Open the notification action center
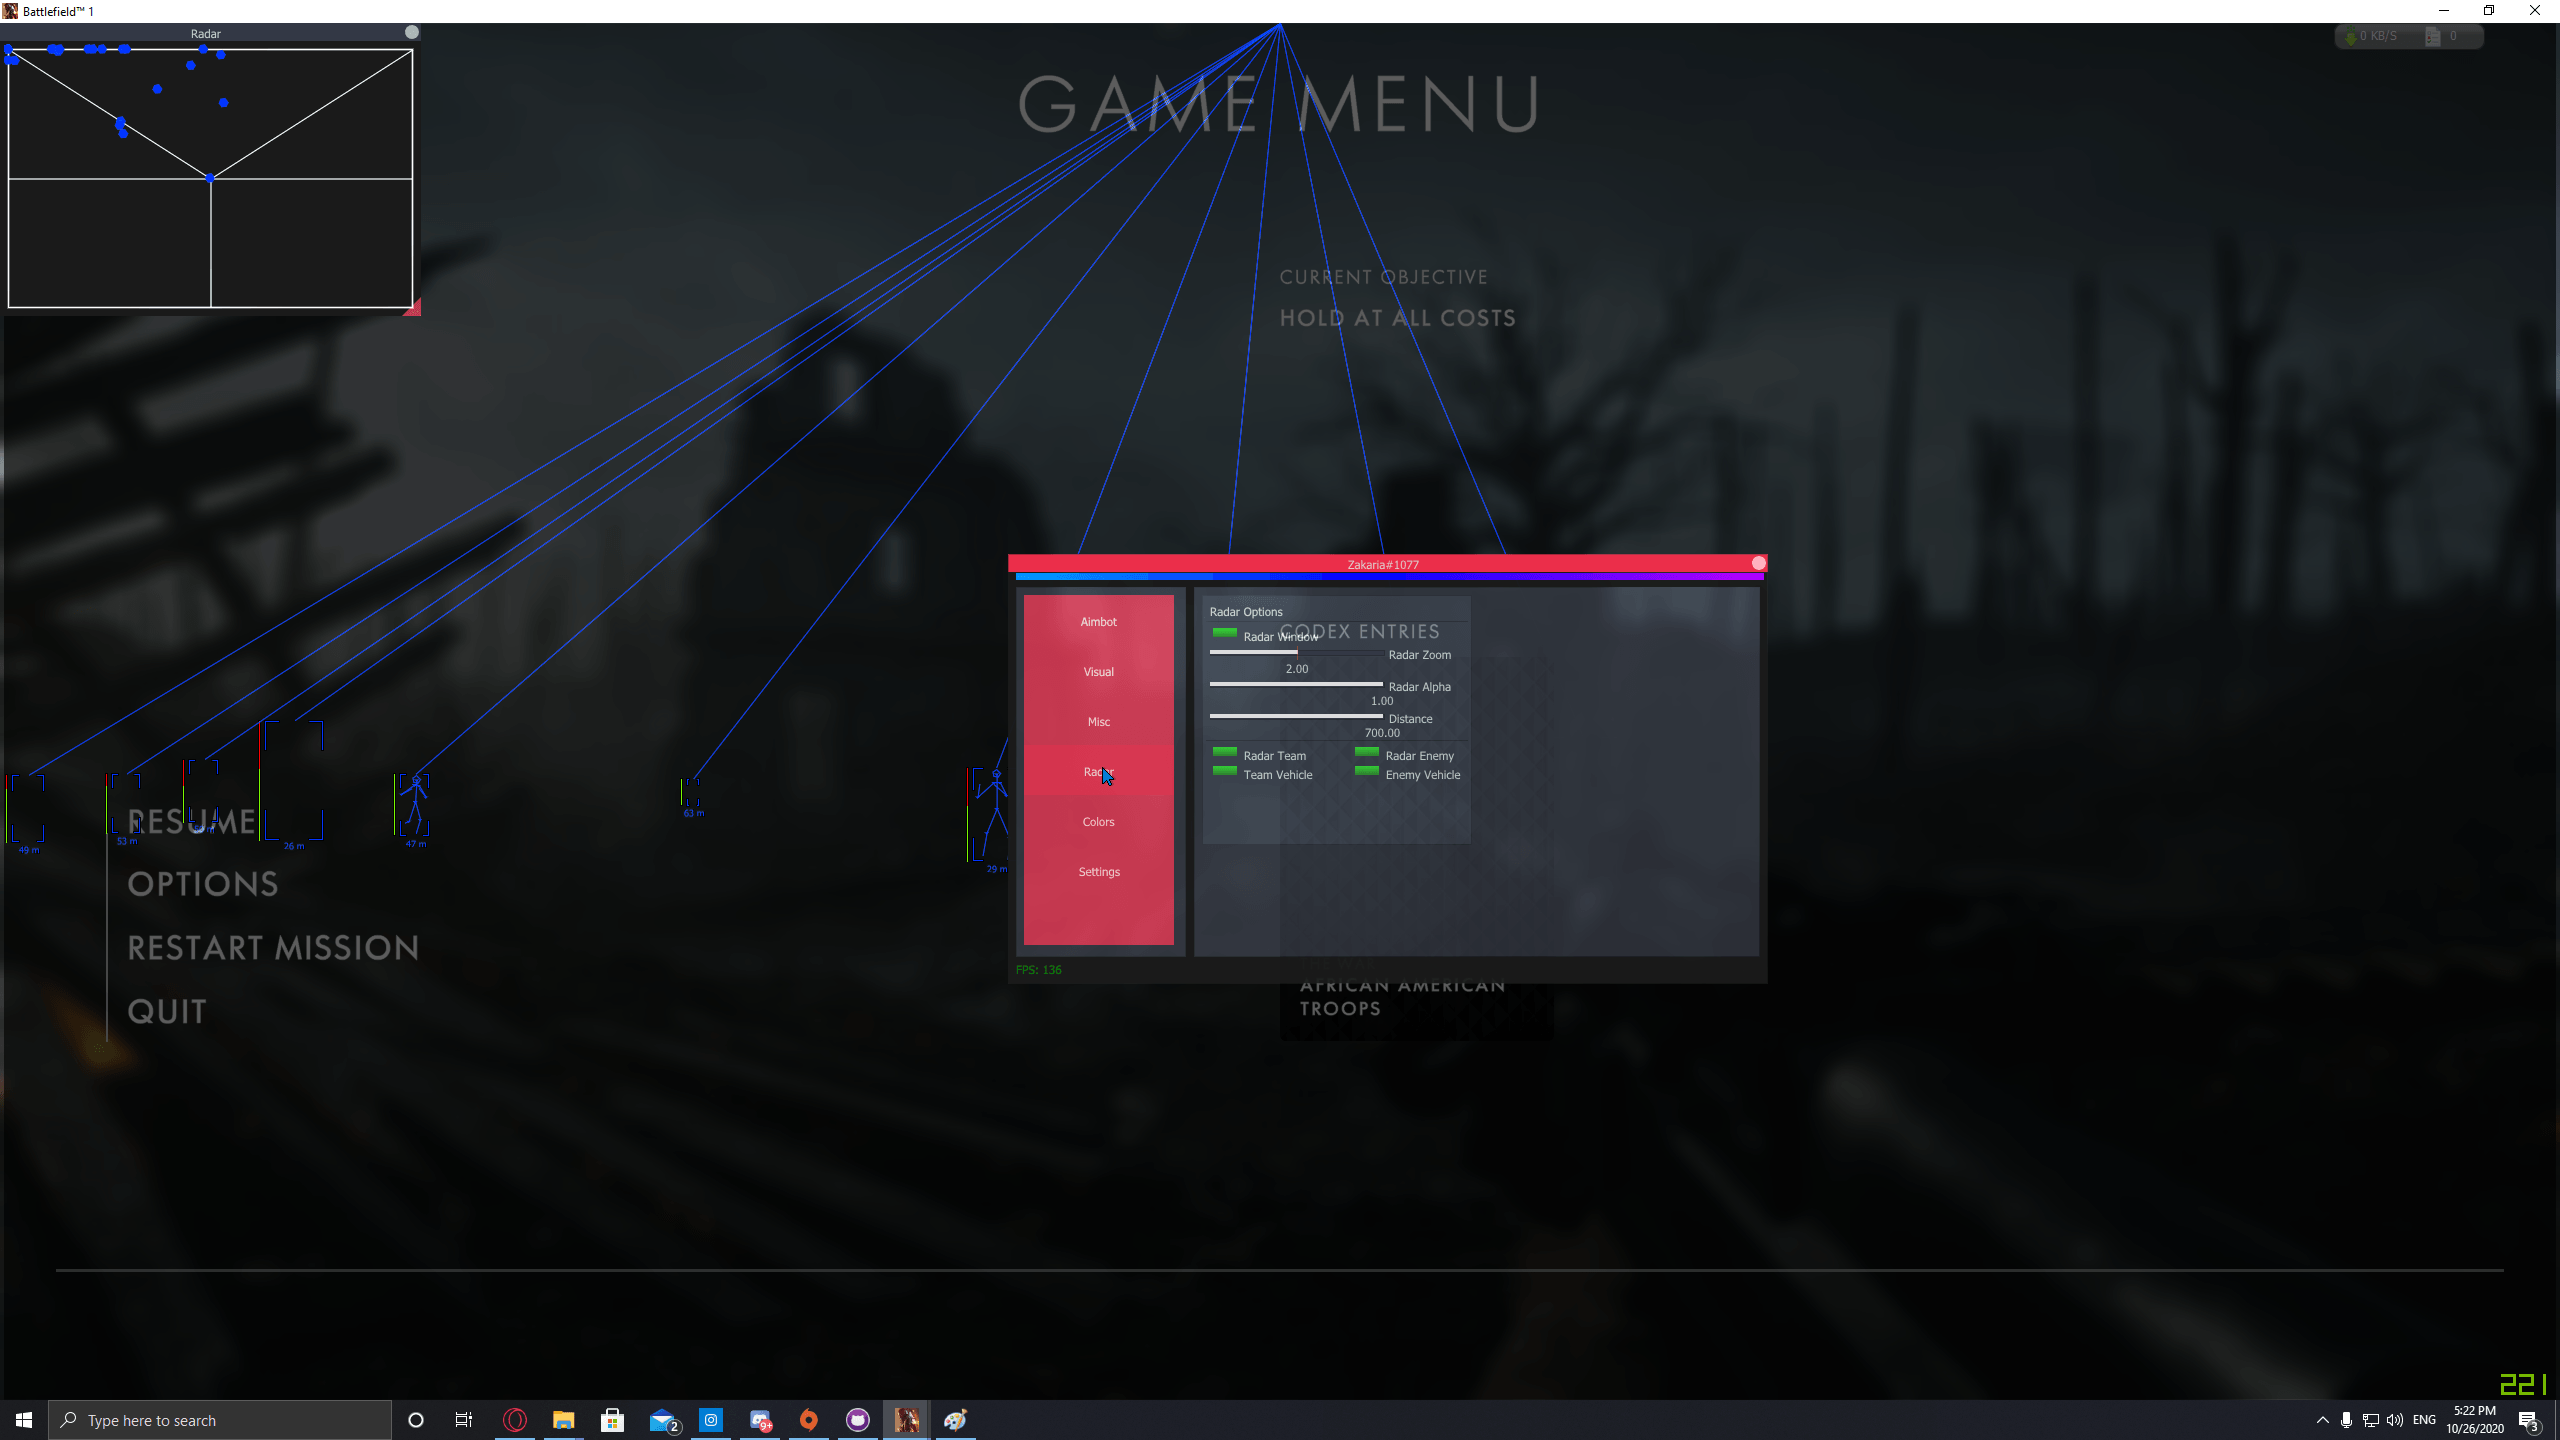This screenshot has height=1440, width=2560. 2529,1420
